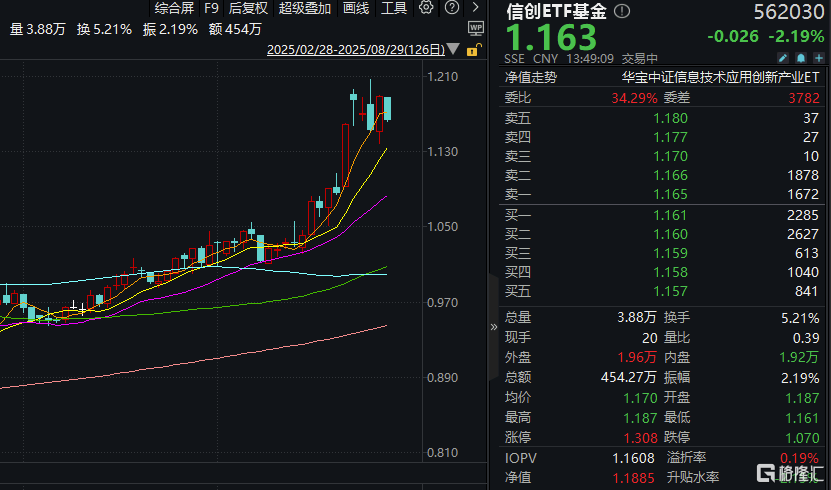Select the 卖三 price 1.170
831x490 pixels.
[x=670, y=156]
